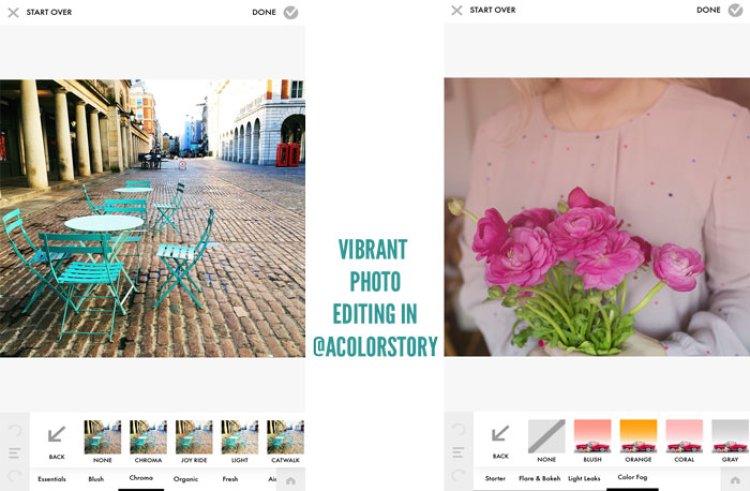This screenshot has height=491, width=750.
Task: Open the Starter effects tab
Action: tap(495, 478)
